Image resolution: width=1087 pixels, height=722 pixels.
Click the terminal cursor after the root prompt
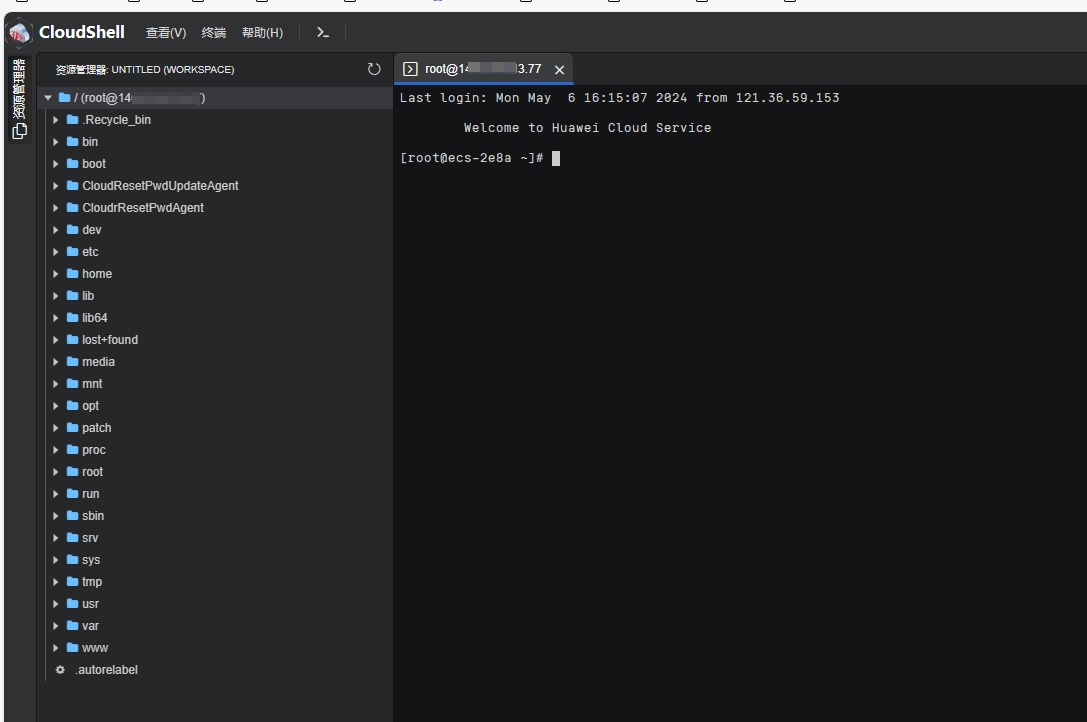coord(556,159)
